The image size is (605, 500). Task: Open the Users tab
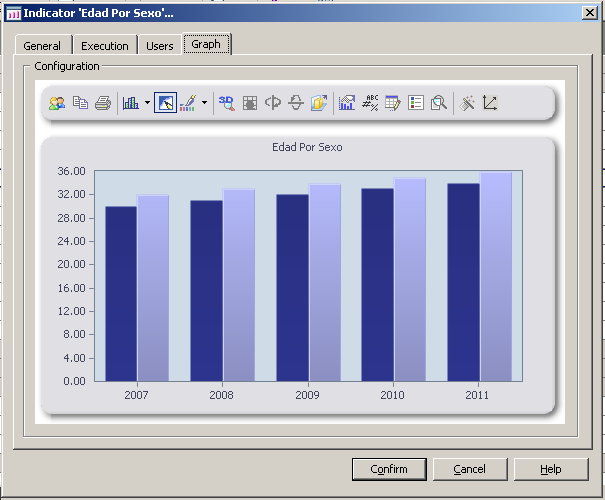[x=159, y=46]
